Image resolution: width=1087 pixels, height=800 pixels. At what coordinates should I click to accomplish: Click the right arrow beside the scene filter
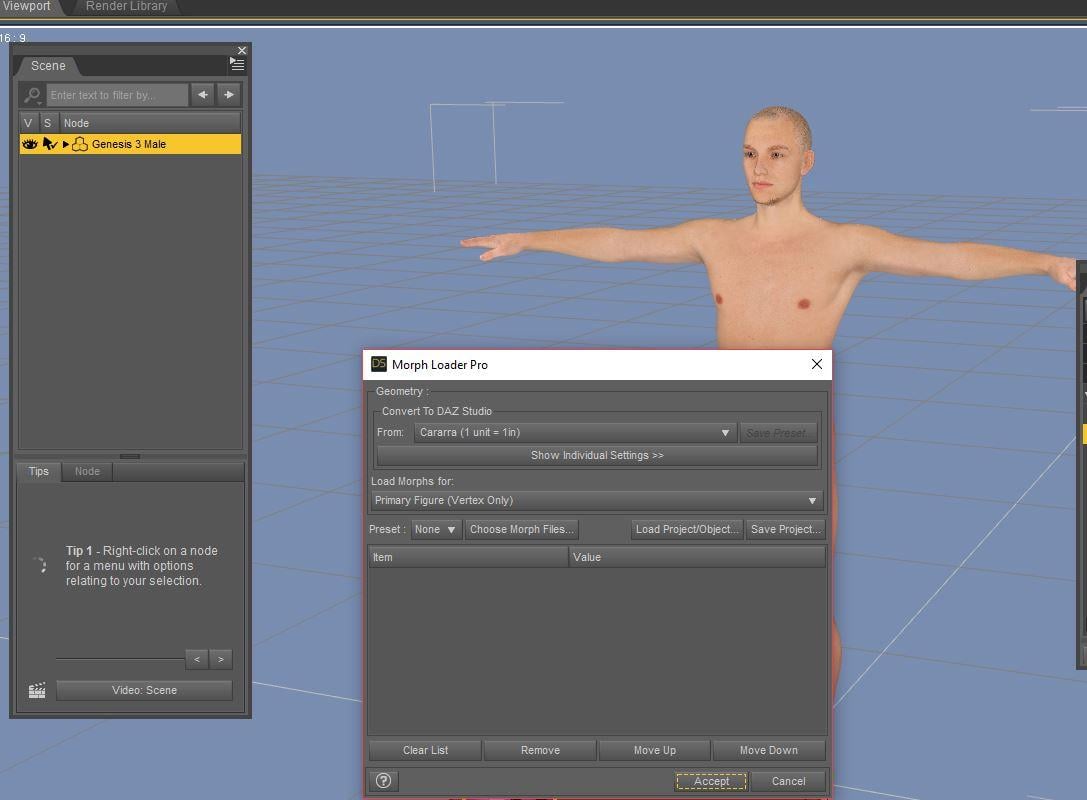click(x=229, y=95)
